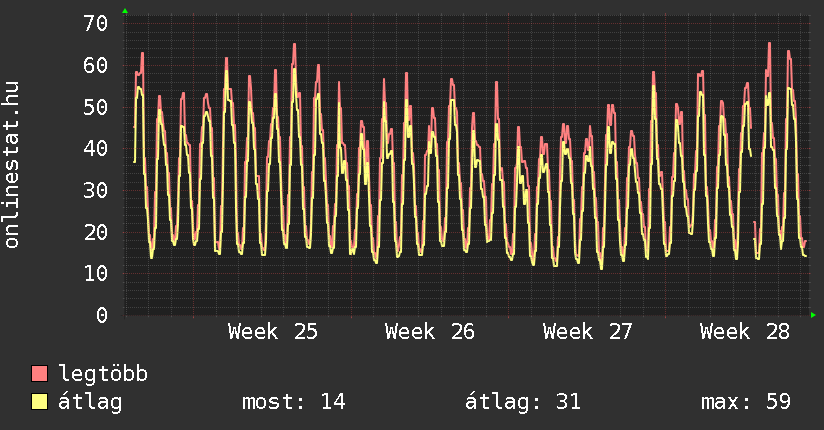Click the 60 y-axis value
Viewport: 824px width, 430px height.
[96, 65]
